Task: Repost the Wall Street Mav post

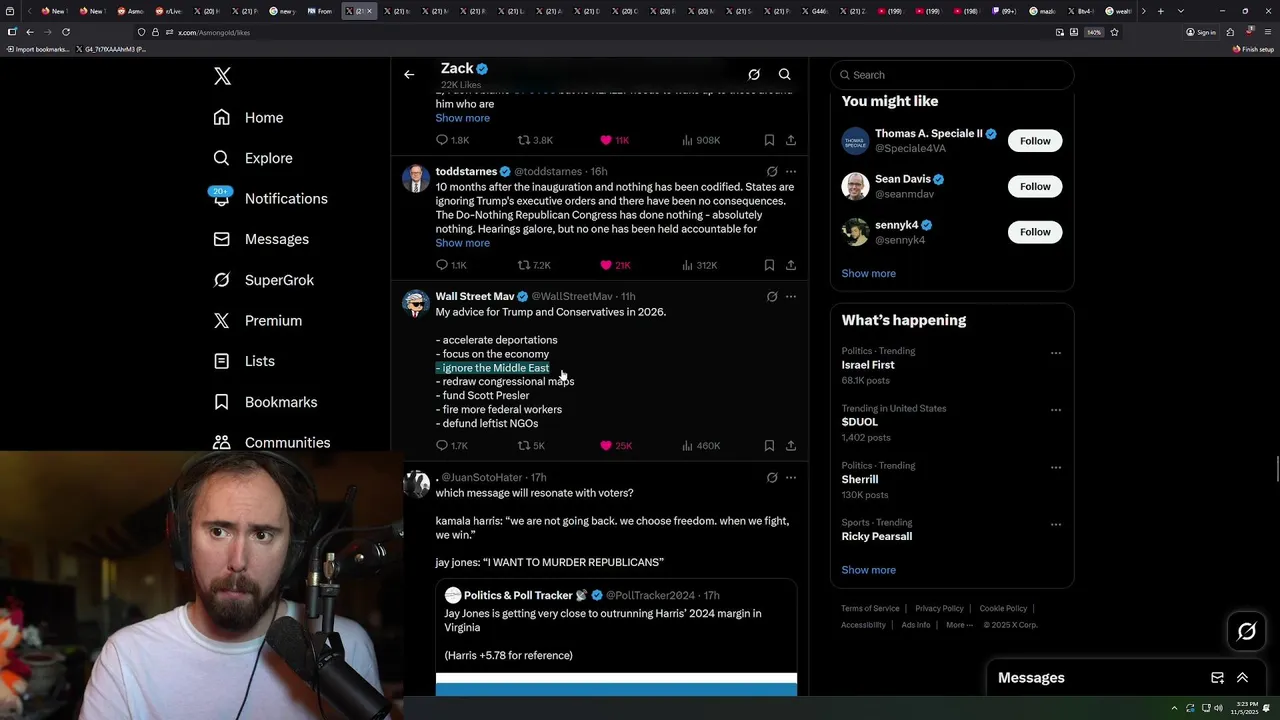Action: (x=524, y=445)
